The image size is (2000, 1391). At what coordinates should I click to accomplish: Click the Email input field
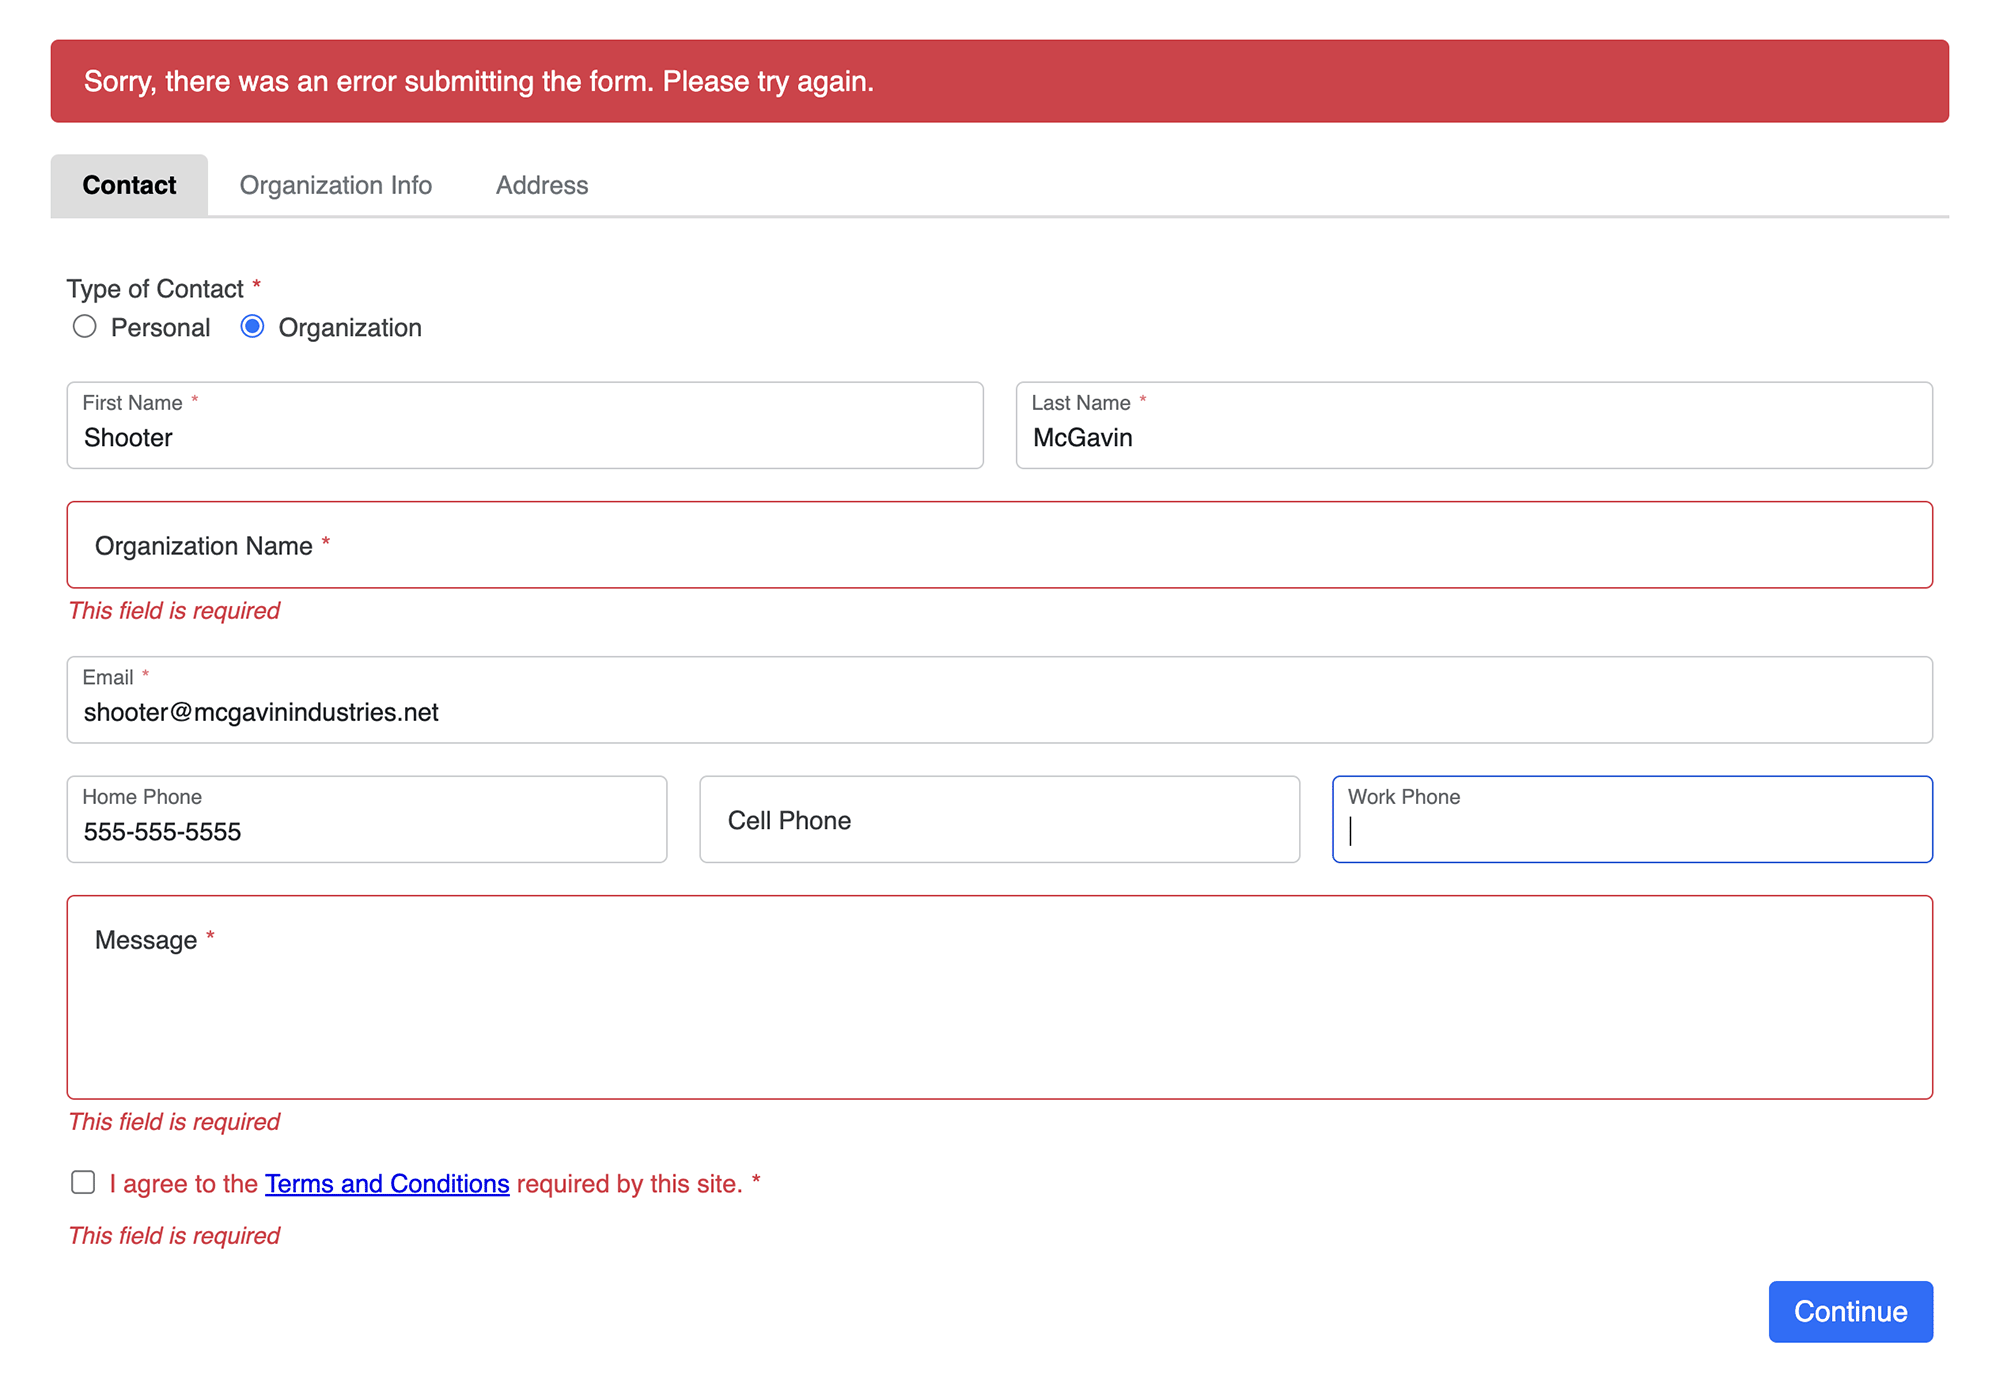(998, 712)
